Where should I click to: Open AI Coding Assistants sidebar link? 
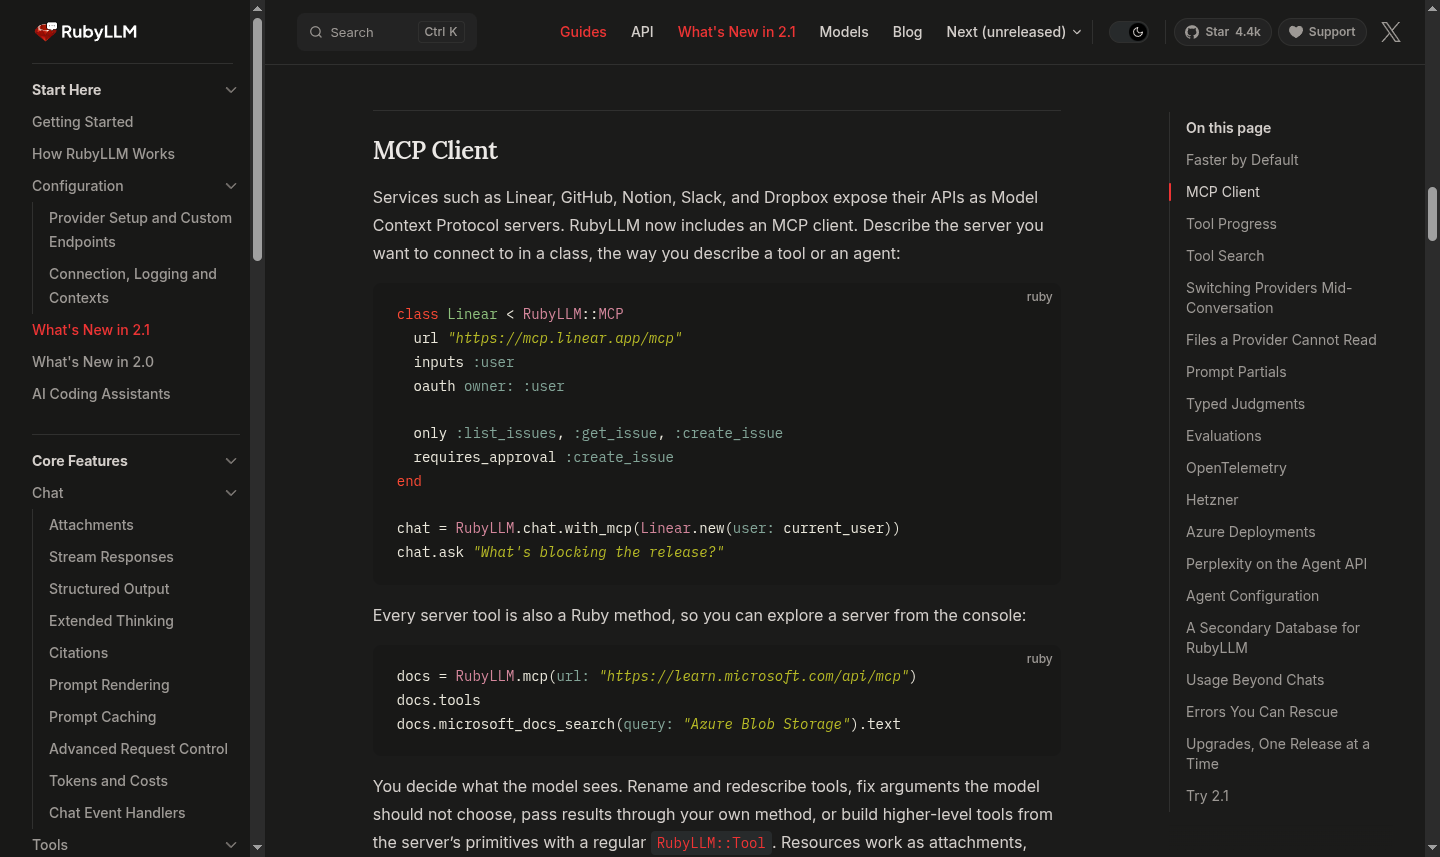click(101, 394)
